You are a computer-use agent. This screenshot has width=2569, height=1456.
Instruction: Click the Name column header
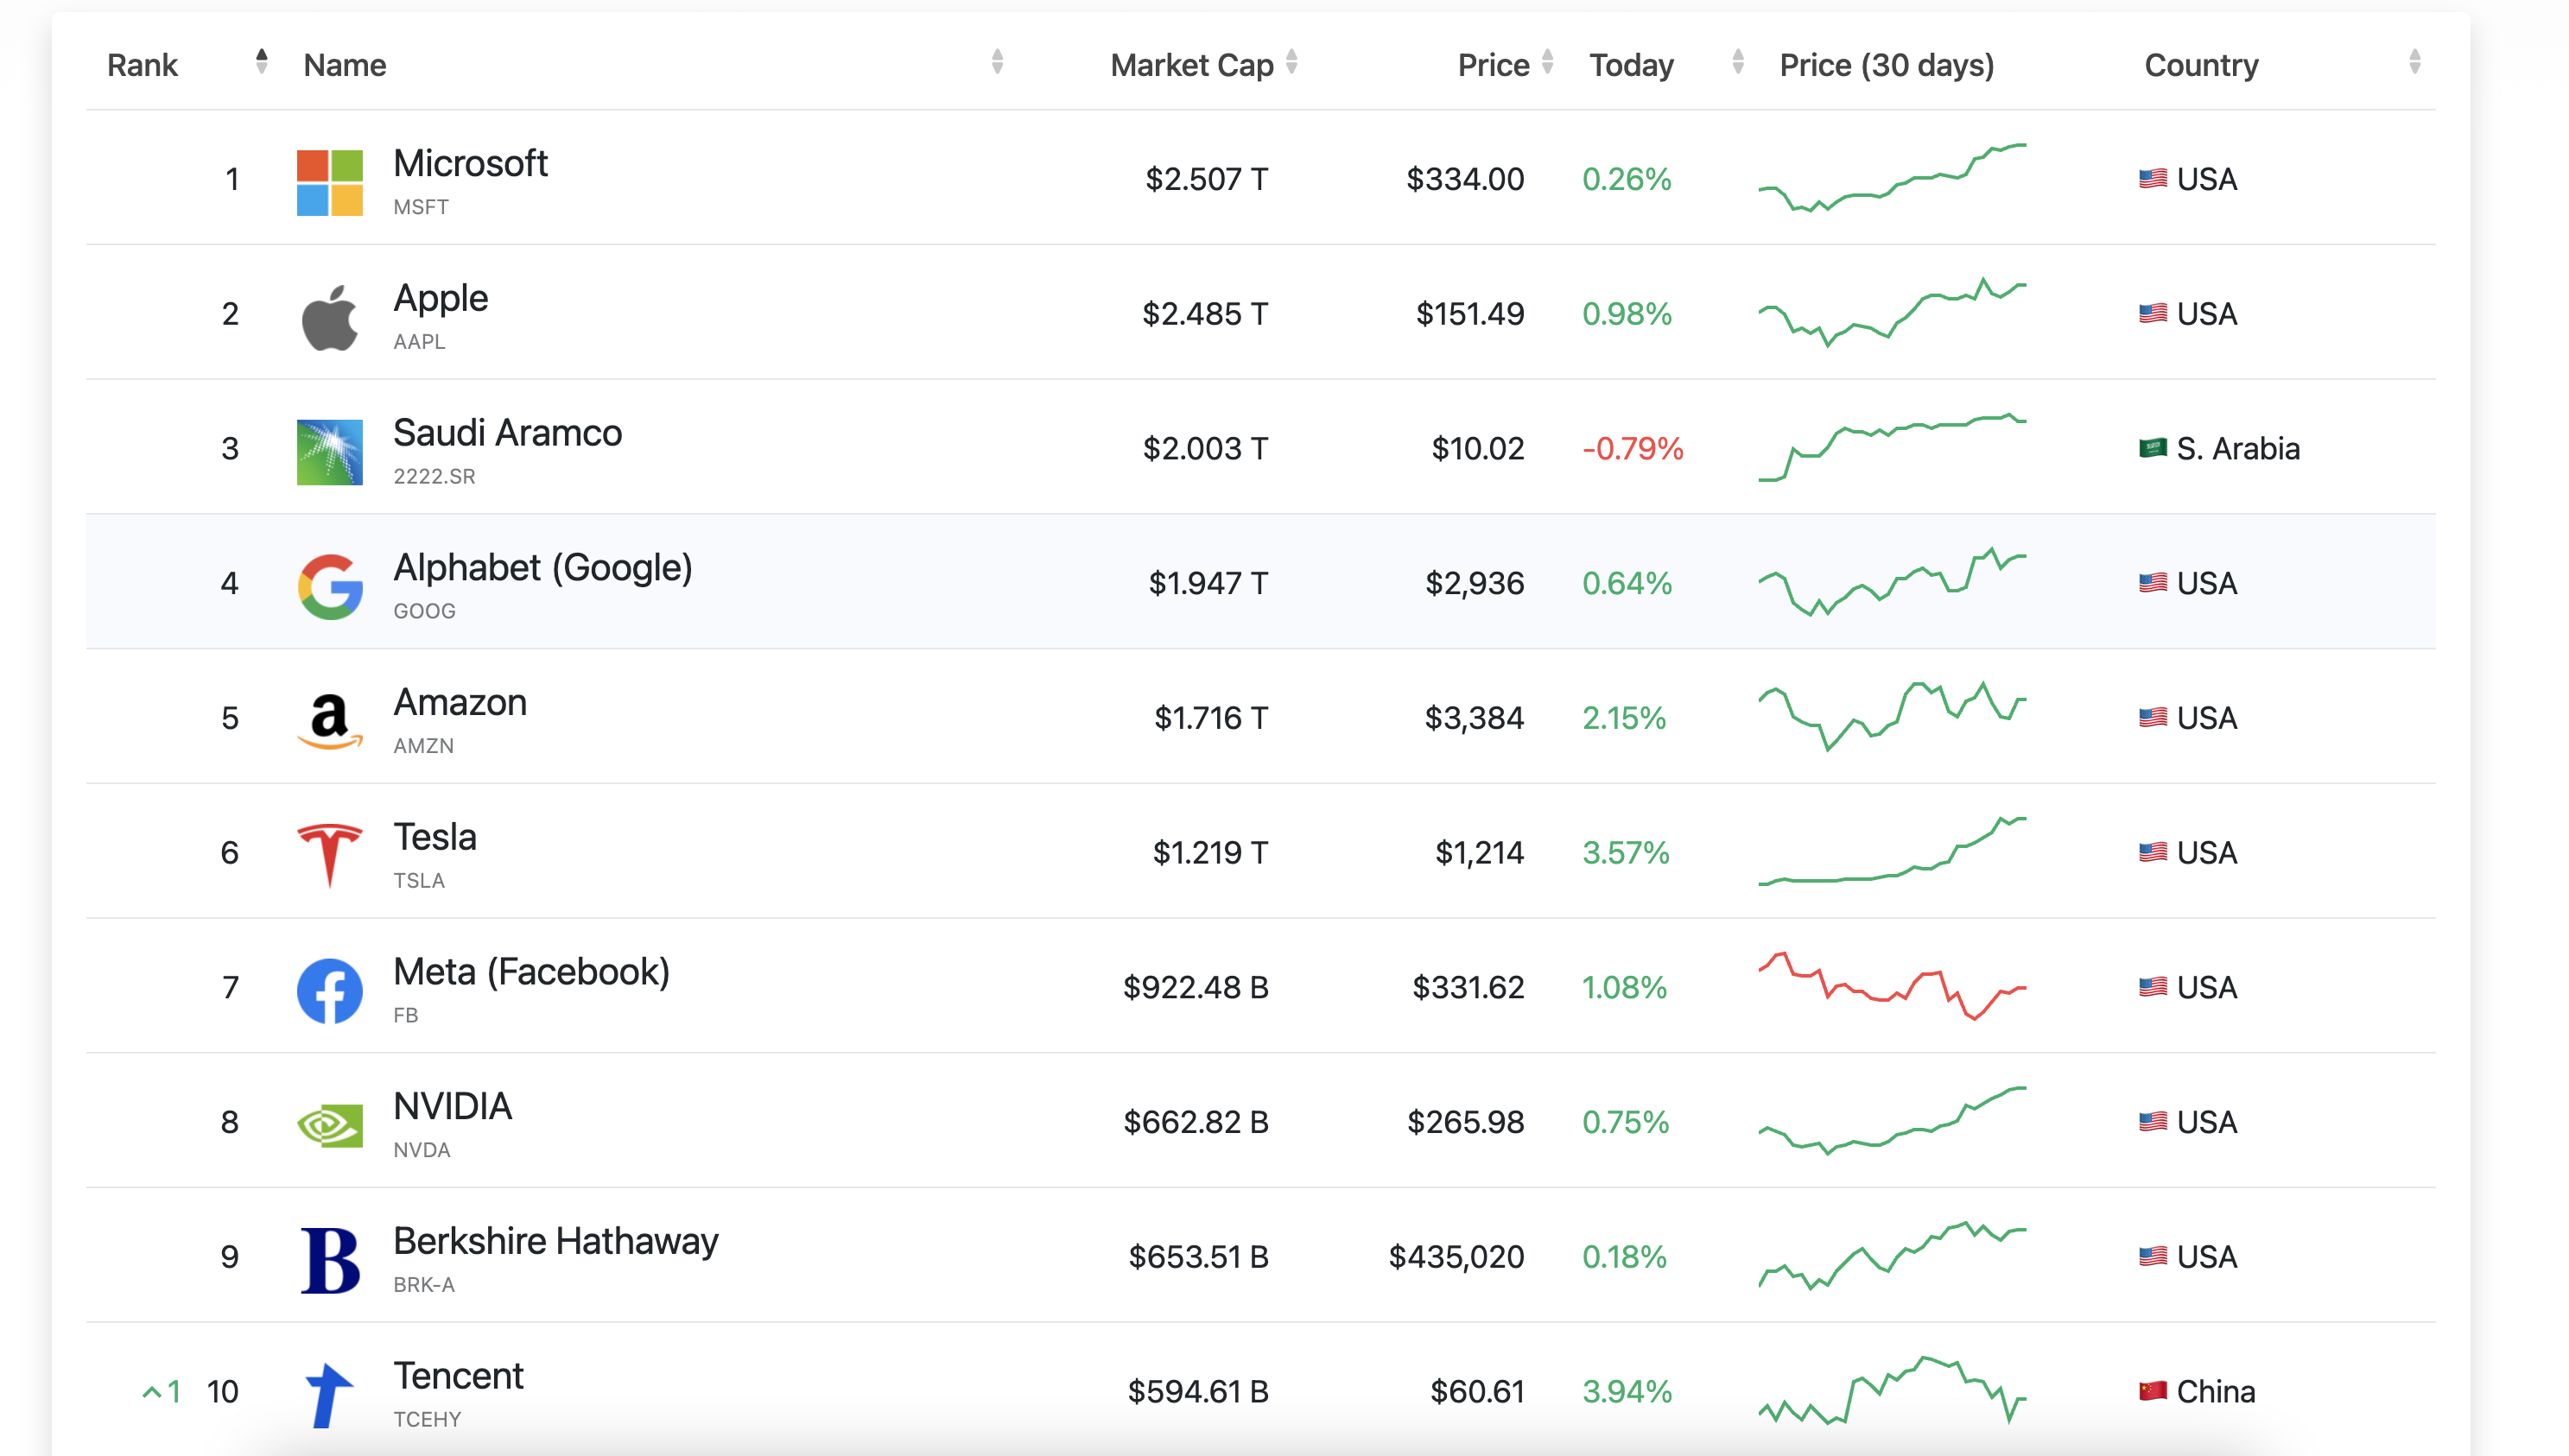345,65
